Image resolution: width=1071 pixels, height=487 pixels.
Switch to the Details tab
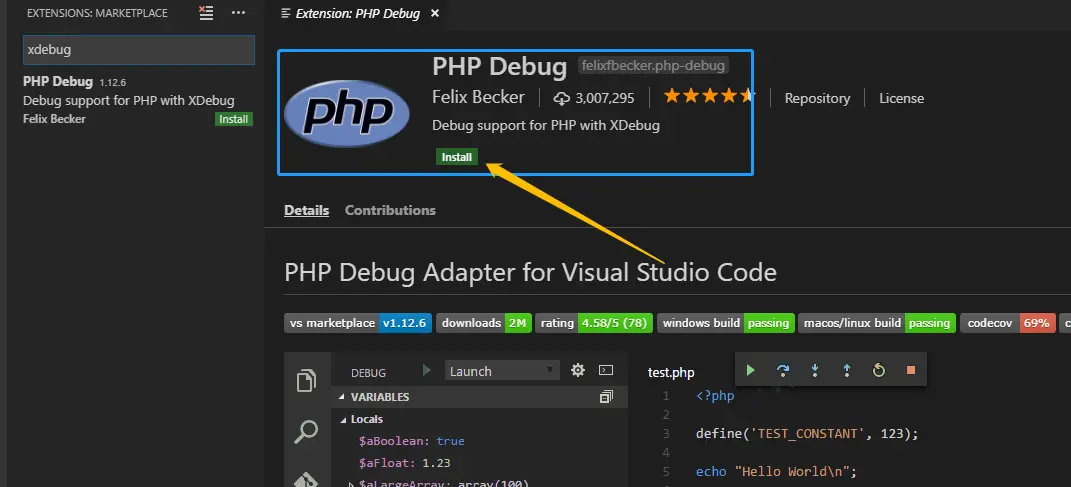[307, 210]
